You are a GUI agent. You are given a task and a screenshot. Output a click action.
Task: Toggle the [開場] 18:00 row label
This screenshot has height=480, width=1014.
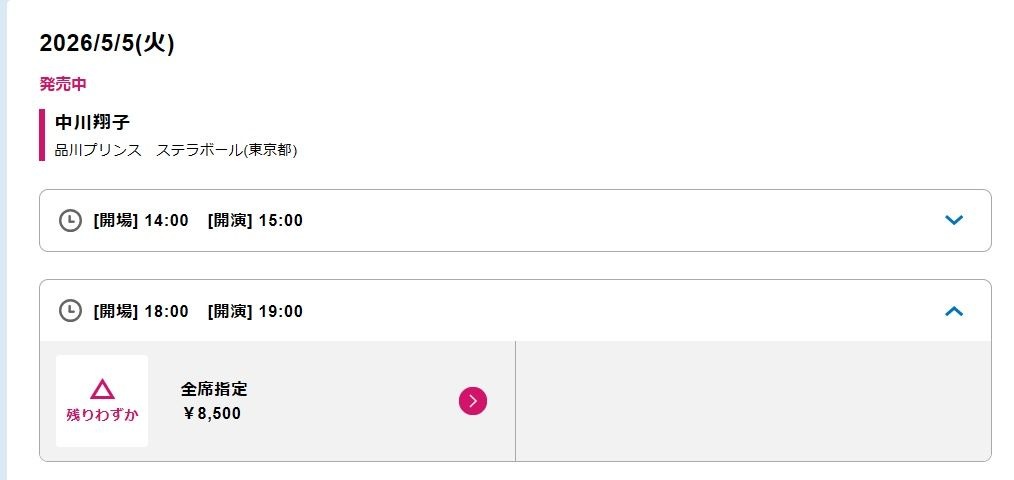click(x=141, y=311)
